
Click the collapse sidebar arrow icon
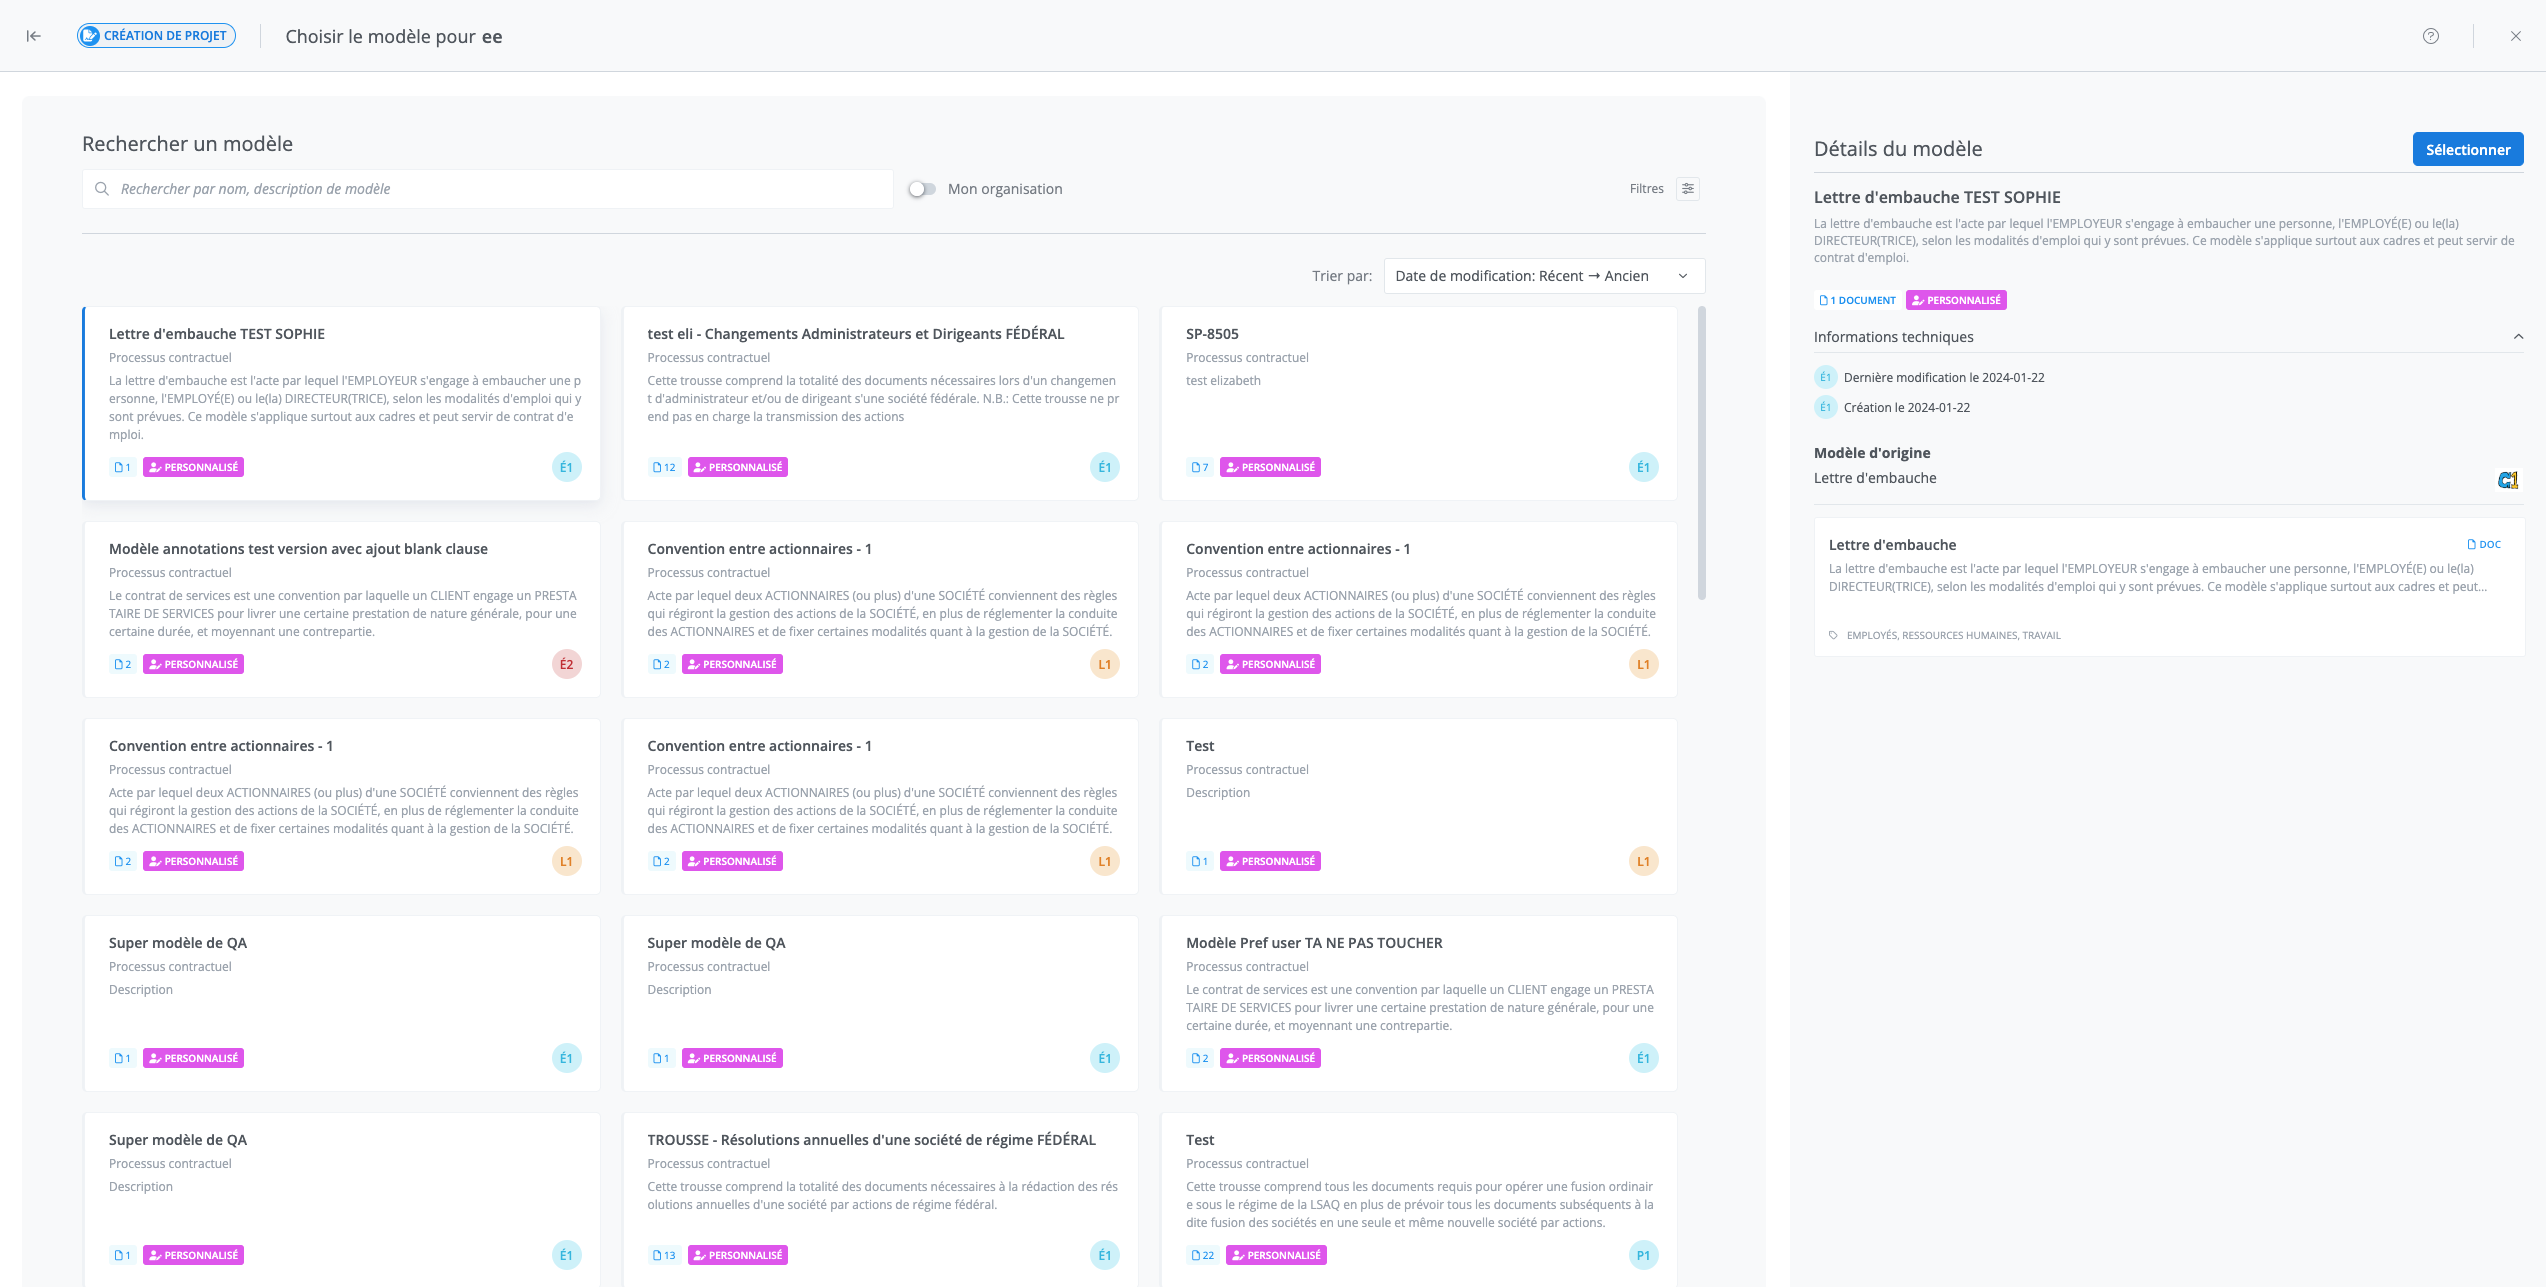point(33,36)
